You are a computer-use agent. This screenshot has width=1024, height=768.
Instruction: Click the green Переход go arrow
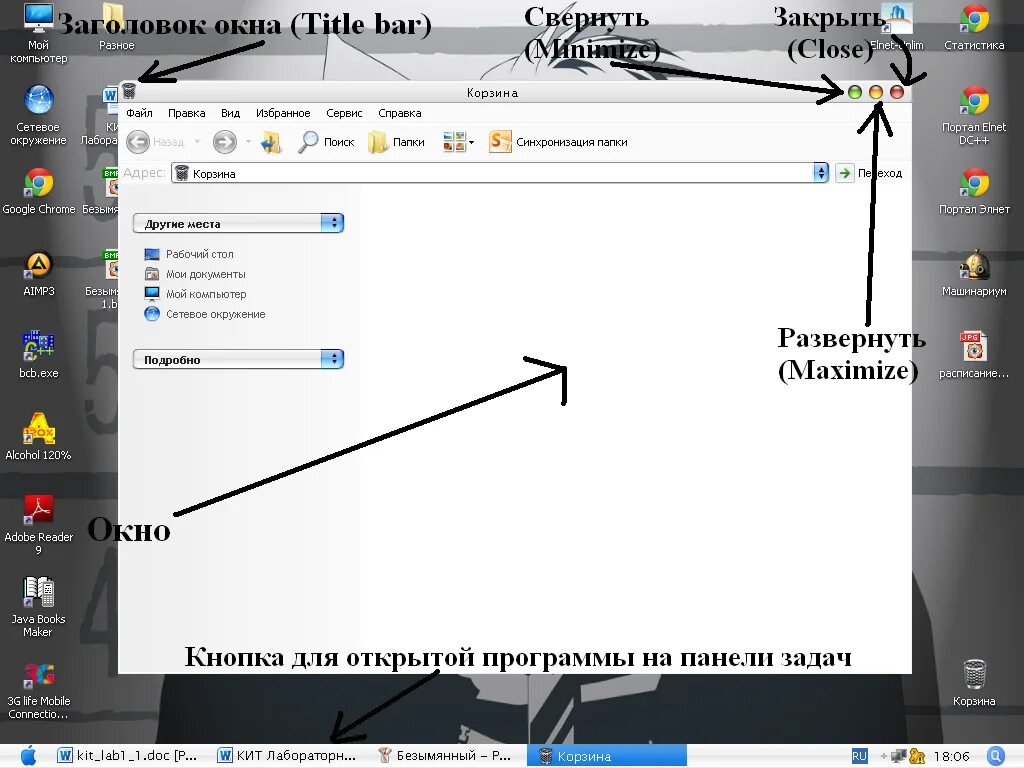(844, 173)
